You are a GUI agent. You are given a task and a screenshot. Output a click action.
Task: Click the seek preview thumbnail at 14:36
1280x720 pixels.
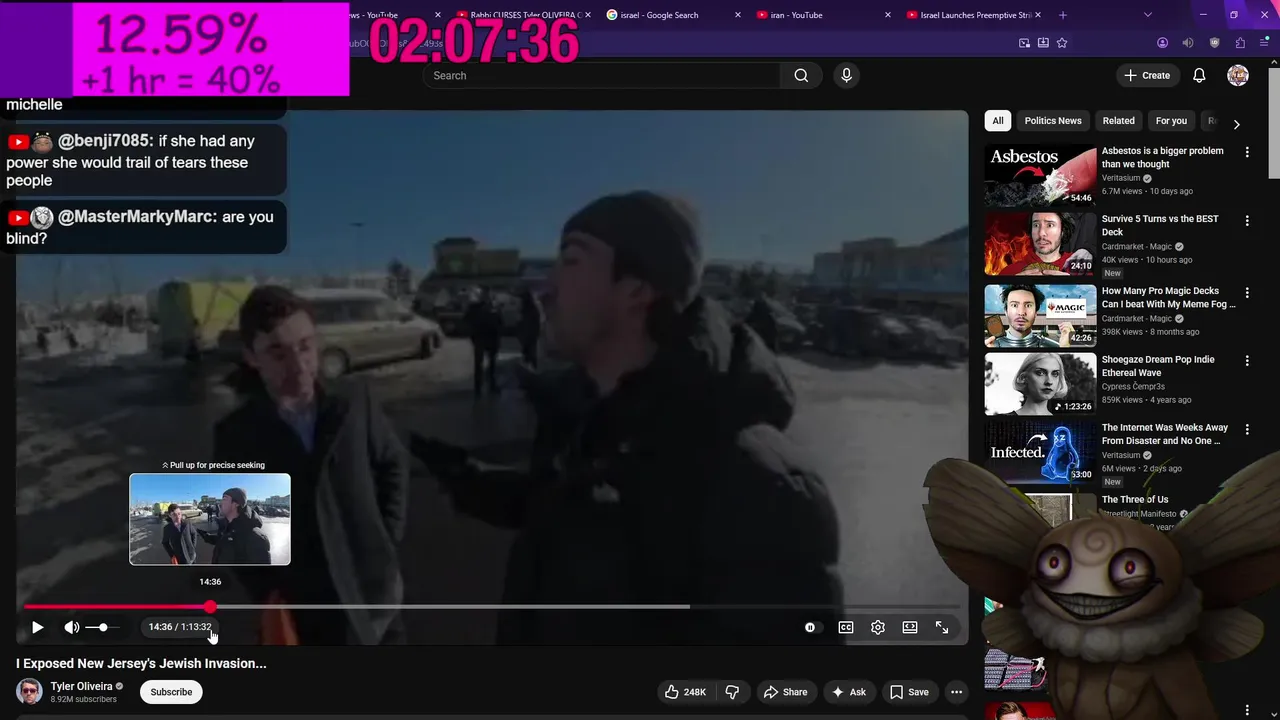point(210,519)
